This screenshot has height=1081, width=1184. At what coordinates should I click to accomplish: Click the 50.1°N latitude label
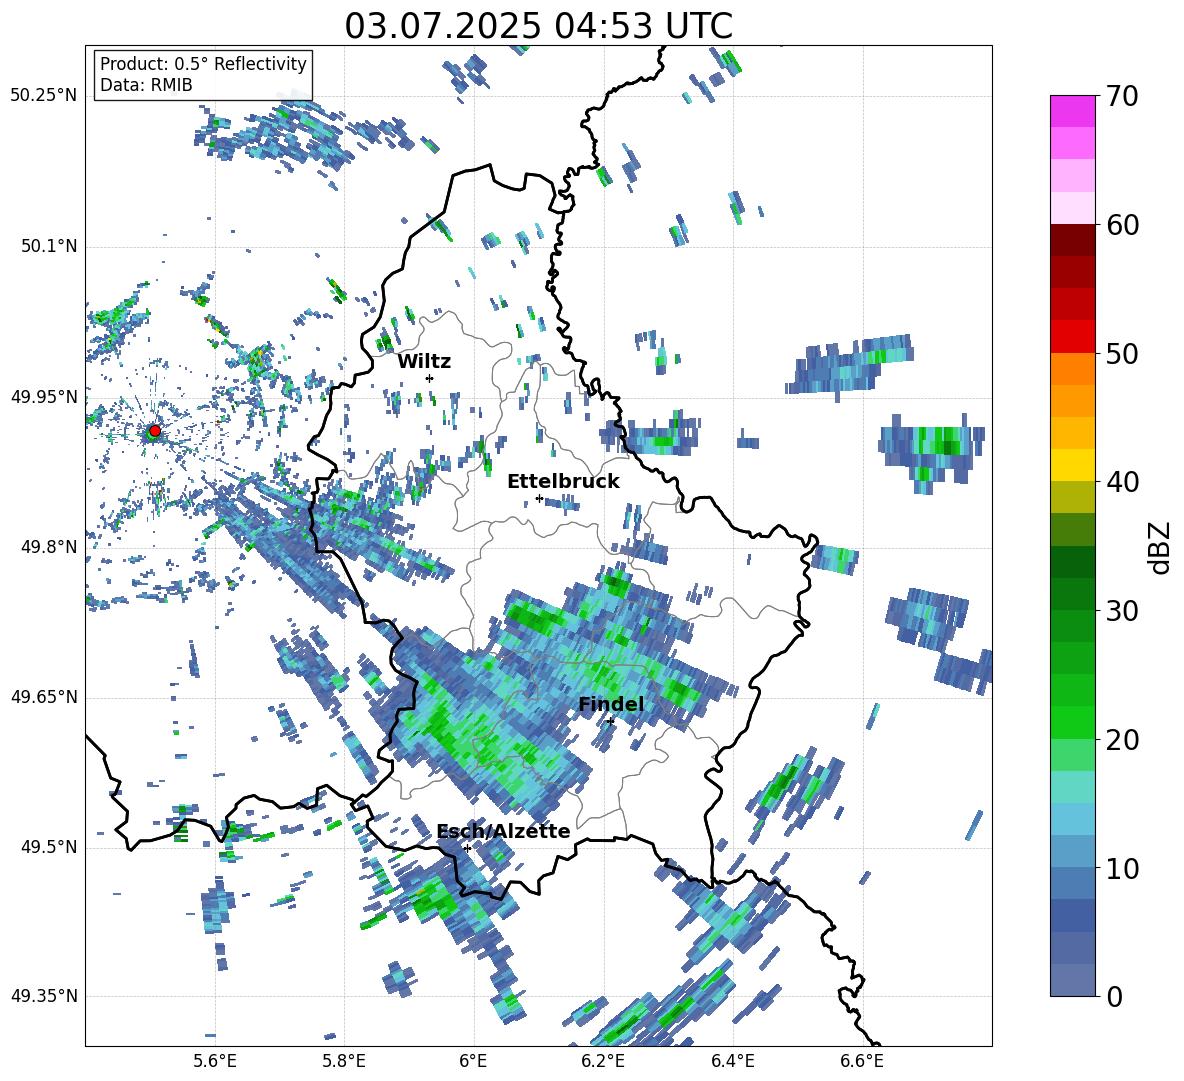coord(48,246)
